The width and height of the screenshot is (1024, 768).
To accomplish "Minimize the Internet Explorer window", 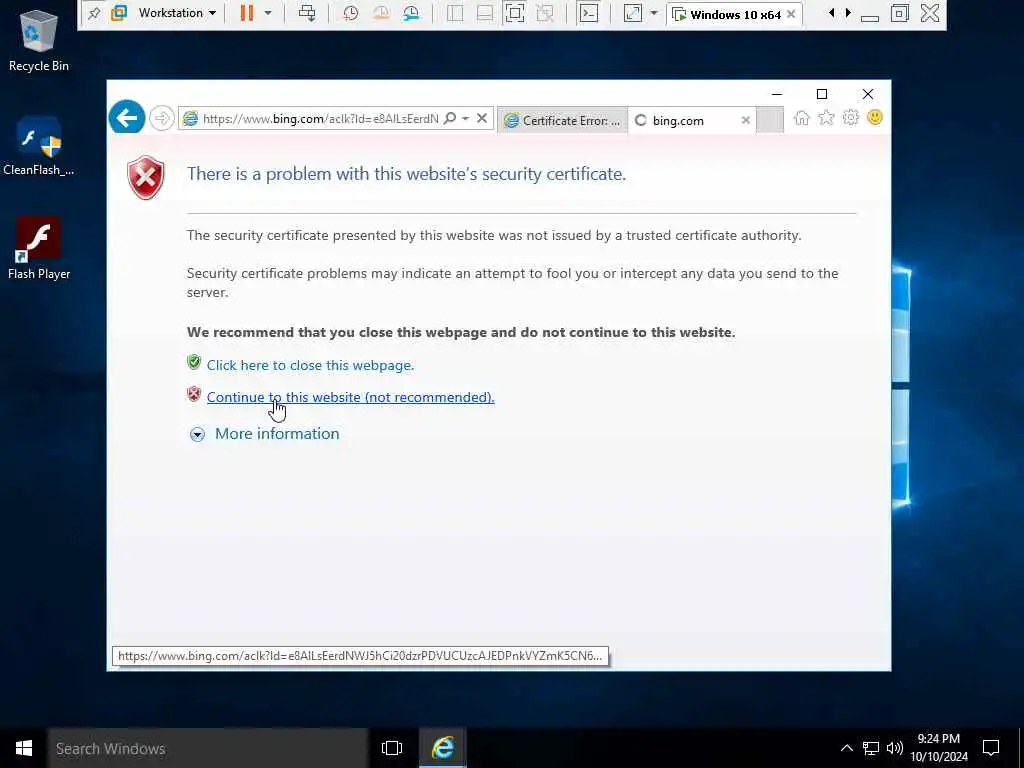I will (x=776, y=95).
